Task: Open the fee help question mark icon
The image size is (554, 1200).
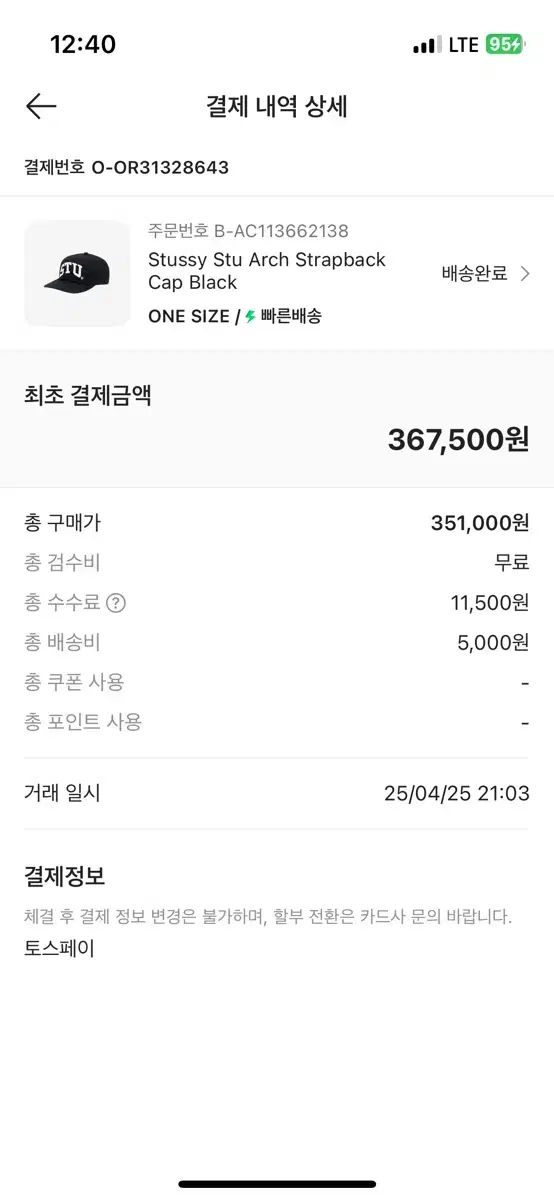Action: click(x=116, y=603)
